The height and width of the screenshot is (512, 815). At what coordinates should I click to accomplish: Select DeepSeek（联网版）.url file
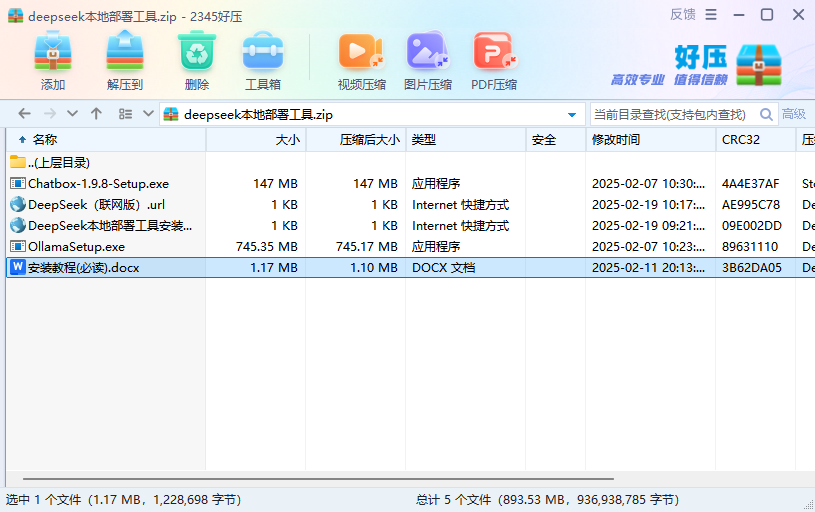[x=411, y=205]
